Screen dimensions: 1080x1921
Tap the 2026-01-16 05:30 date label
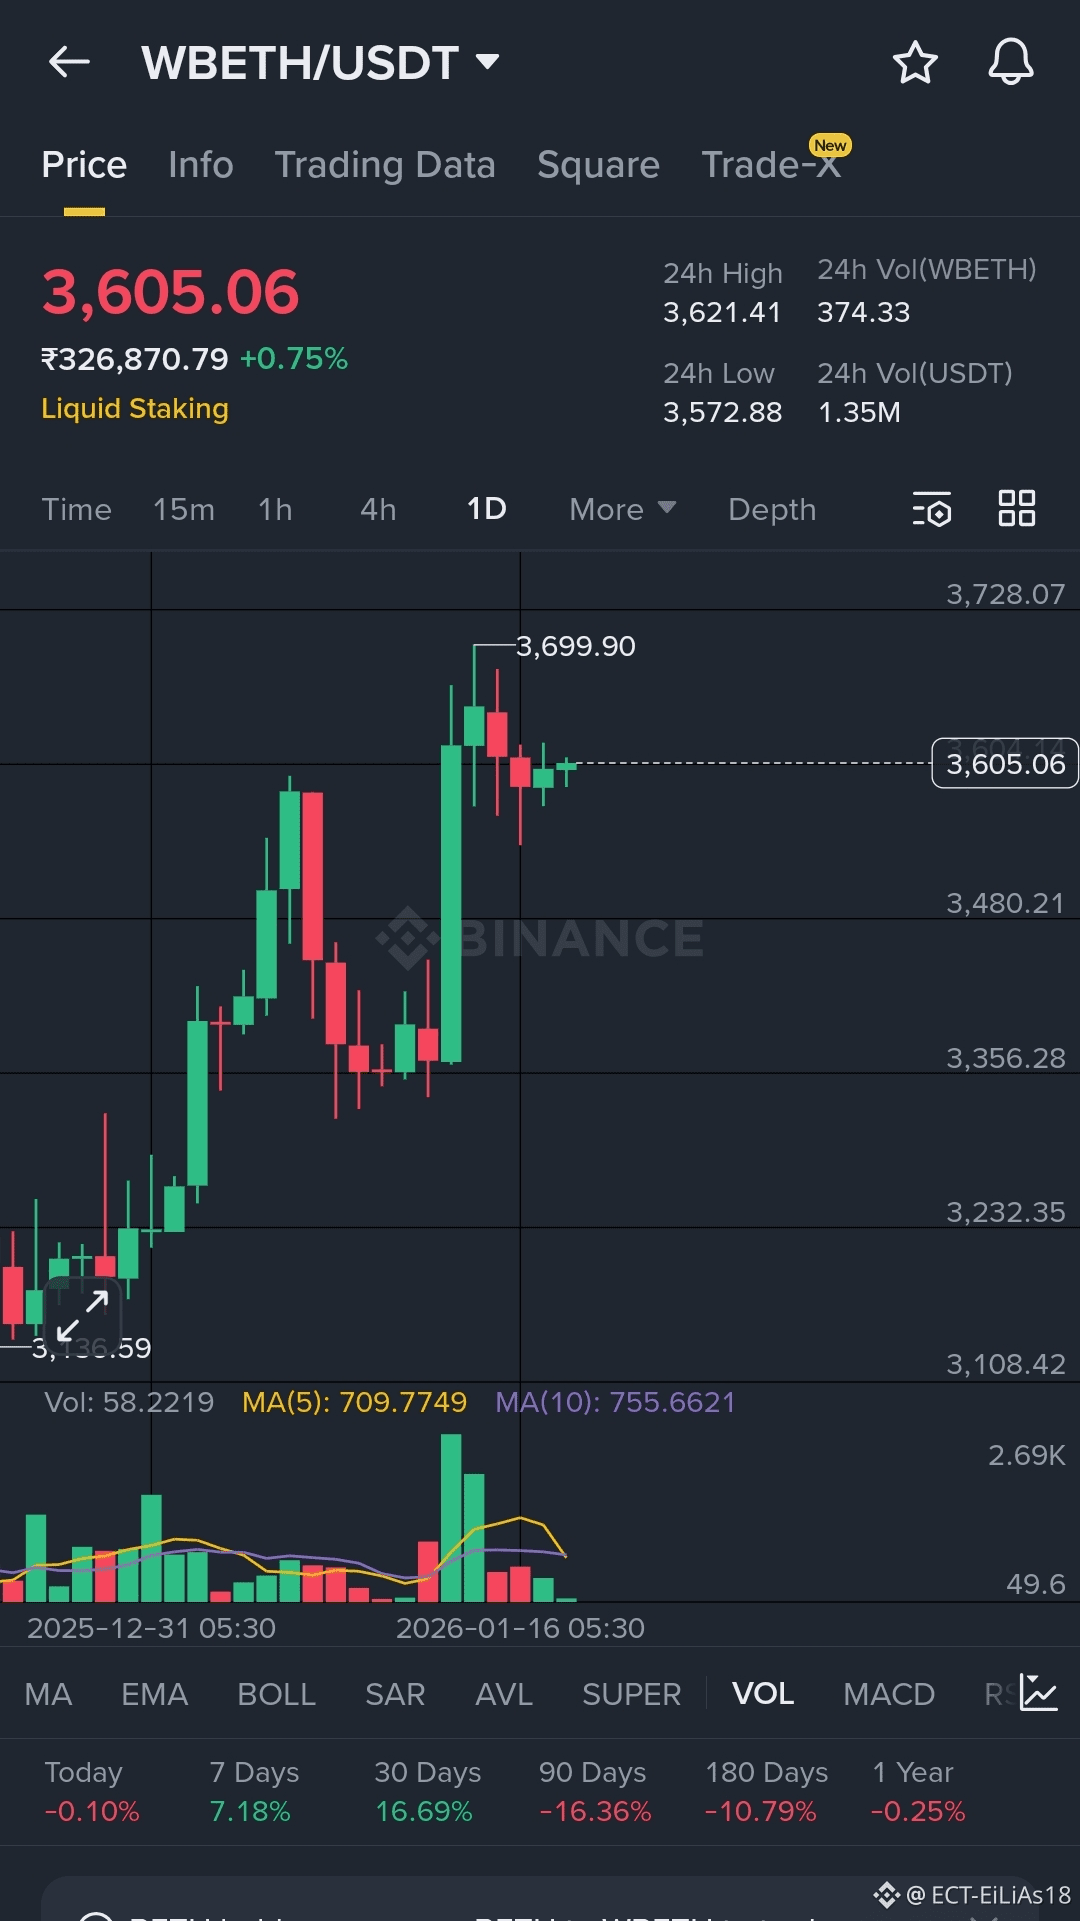520,1628
